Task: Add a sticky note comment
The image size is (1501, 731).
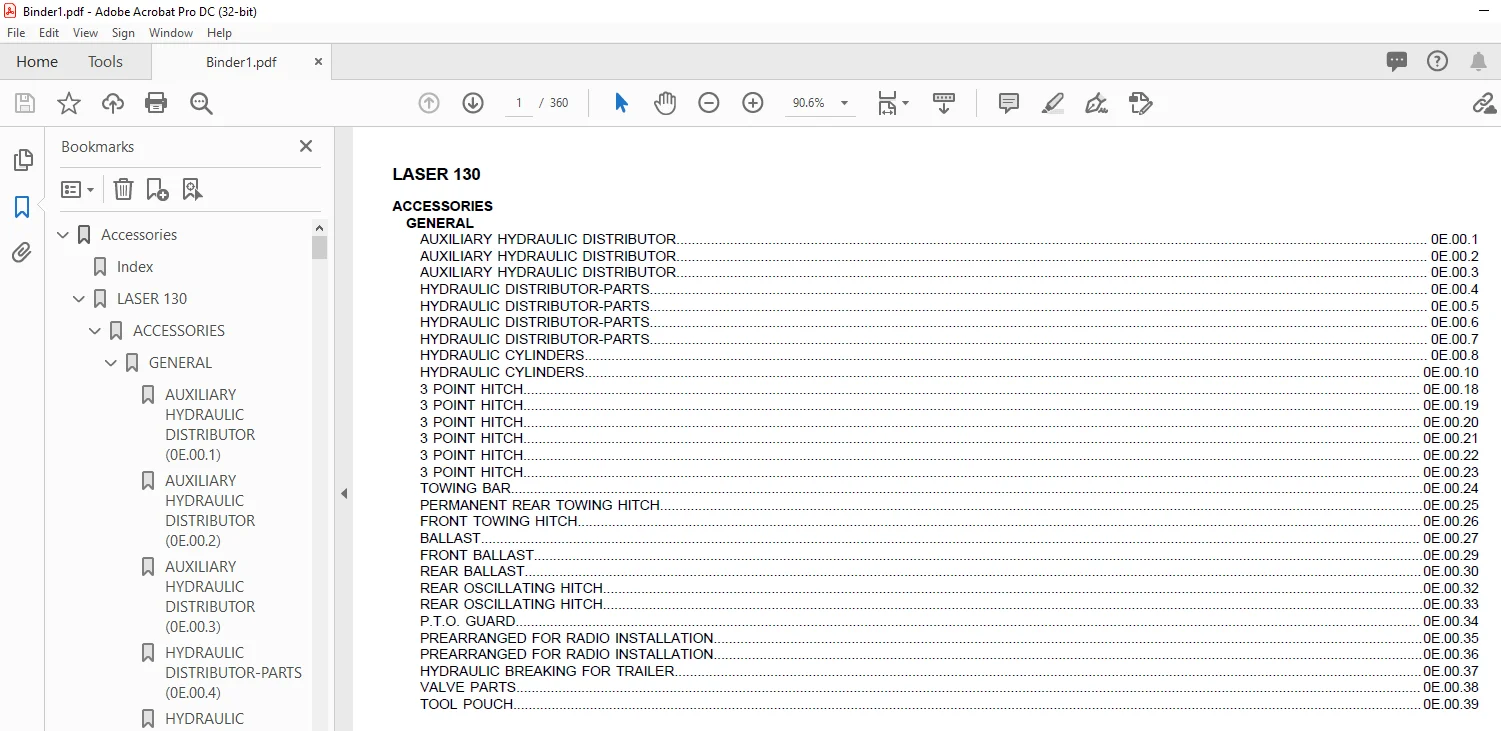Action: click(x=1009, y=103)
